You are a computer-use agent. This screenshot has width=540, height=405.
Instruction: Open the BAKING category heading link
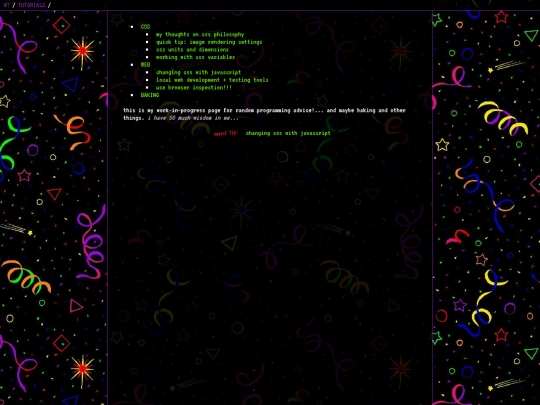tap(150, 95)
